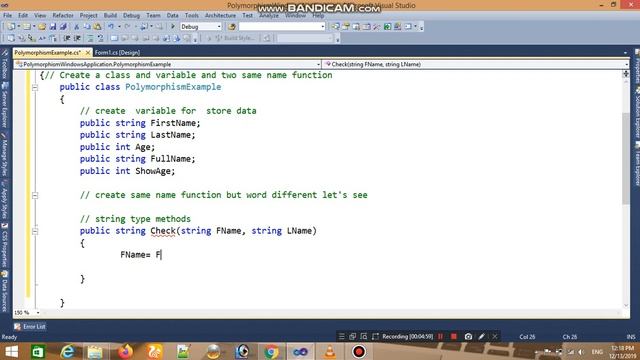Open the Solution Explorer side tab
This screenshot has width=640, height=360.
637,112
